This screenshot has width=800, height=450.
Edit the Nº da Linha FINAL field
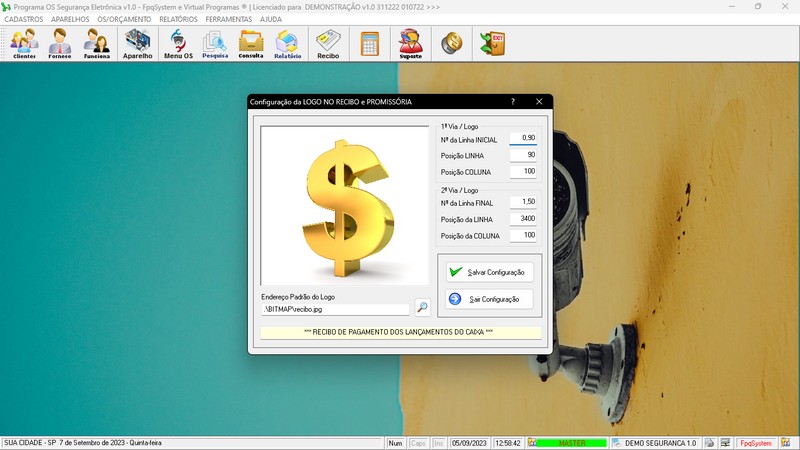[523, 202]
